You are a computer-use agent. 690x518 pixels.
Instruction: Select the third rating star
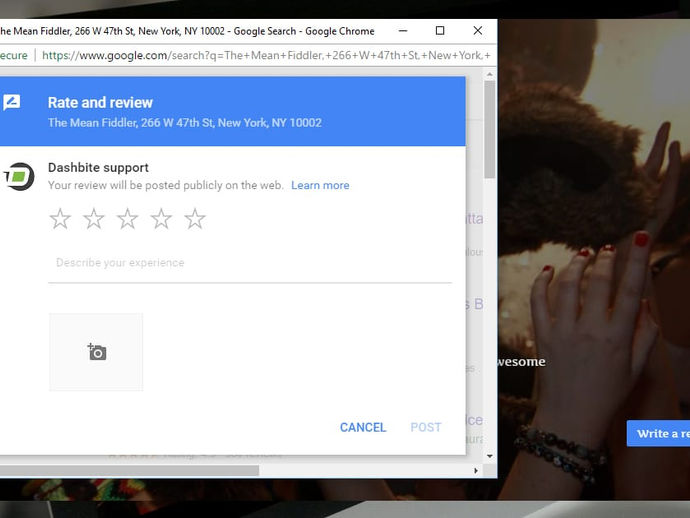coord(128,219)
